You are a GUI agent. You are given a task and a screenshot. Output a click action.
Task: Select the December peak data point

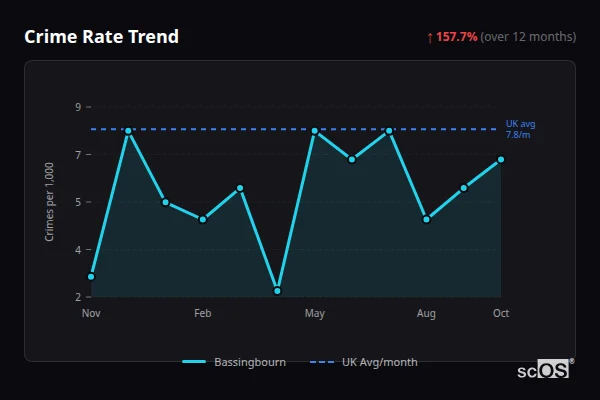(128, 131)
